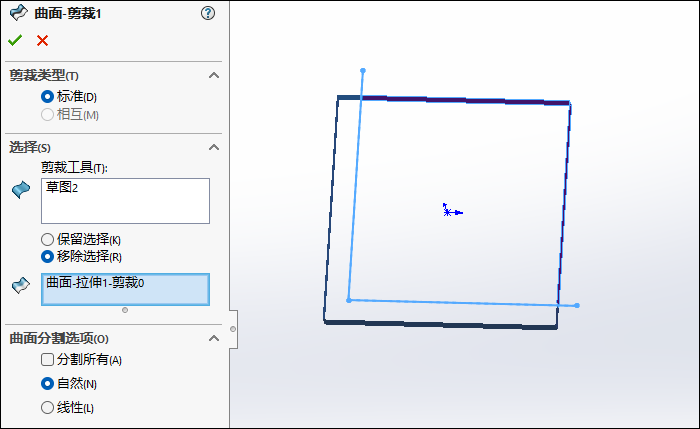The width and height of the screenshot is (700, 429).
Task: Select 草图2 entry in trim tool list
Action: click(62, 187)
